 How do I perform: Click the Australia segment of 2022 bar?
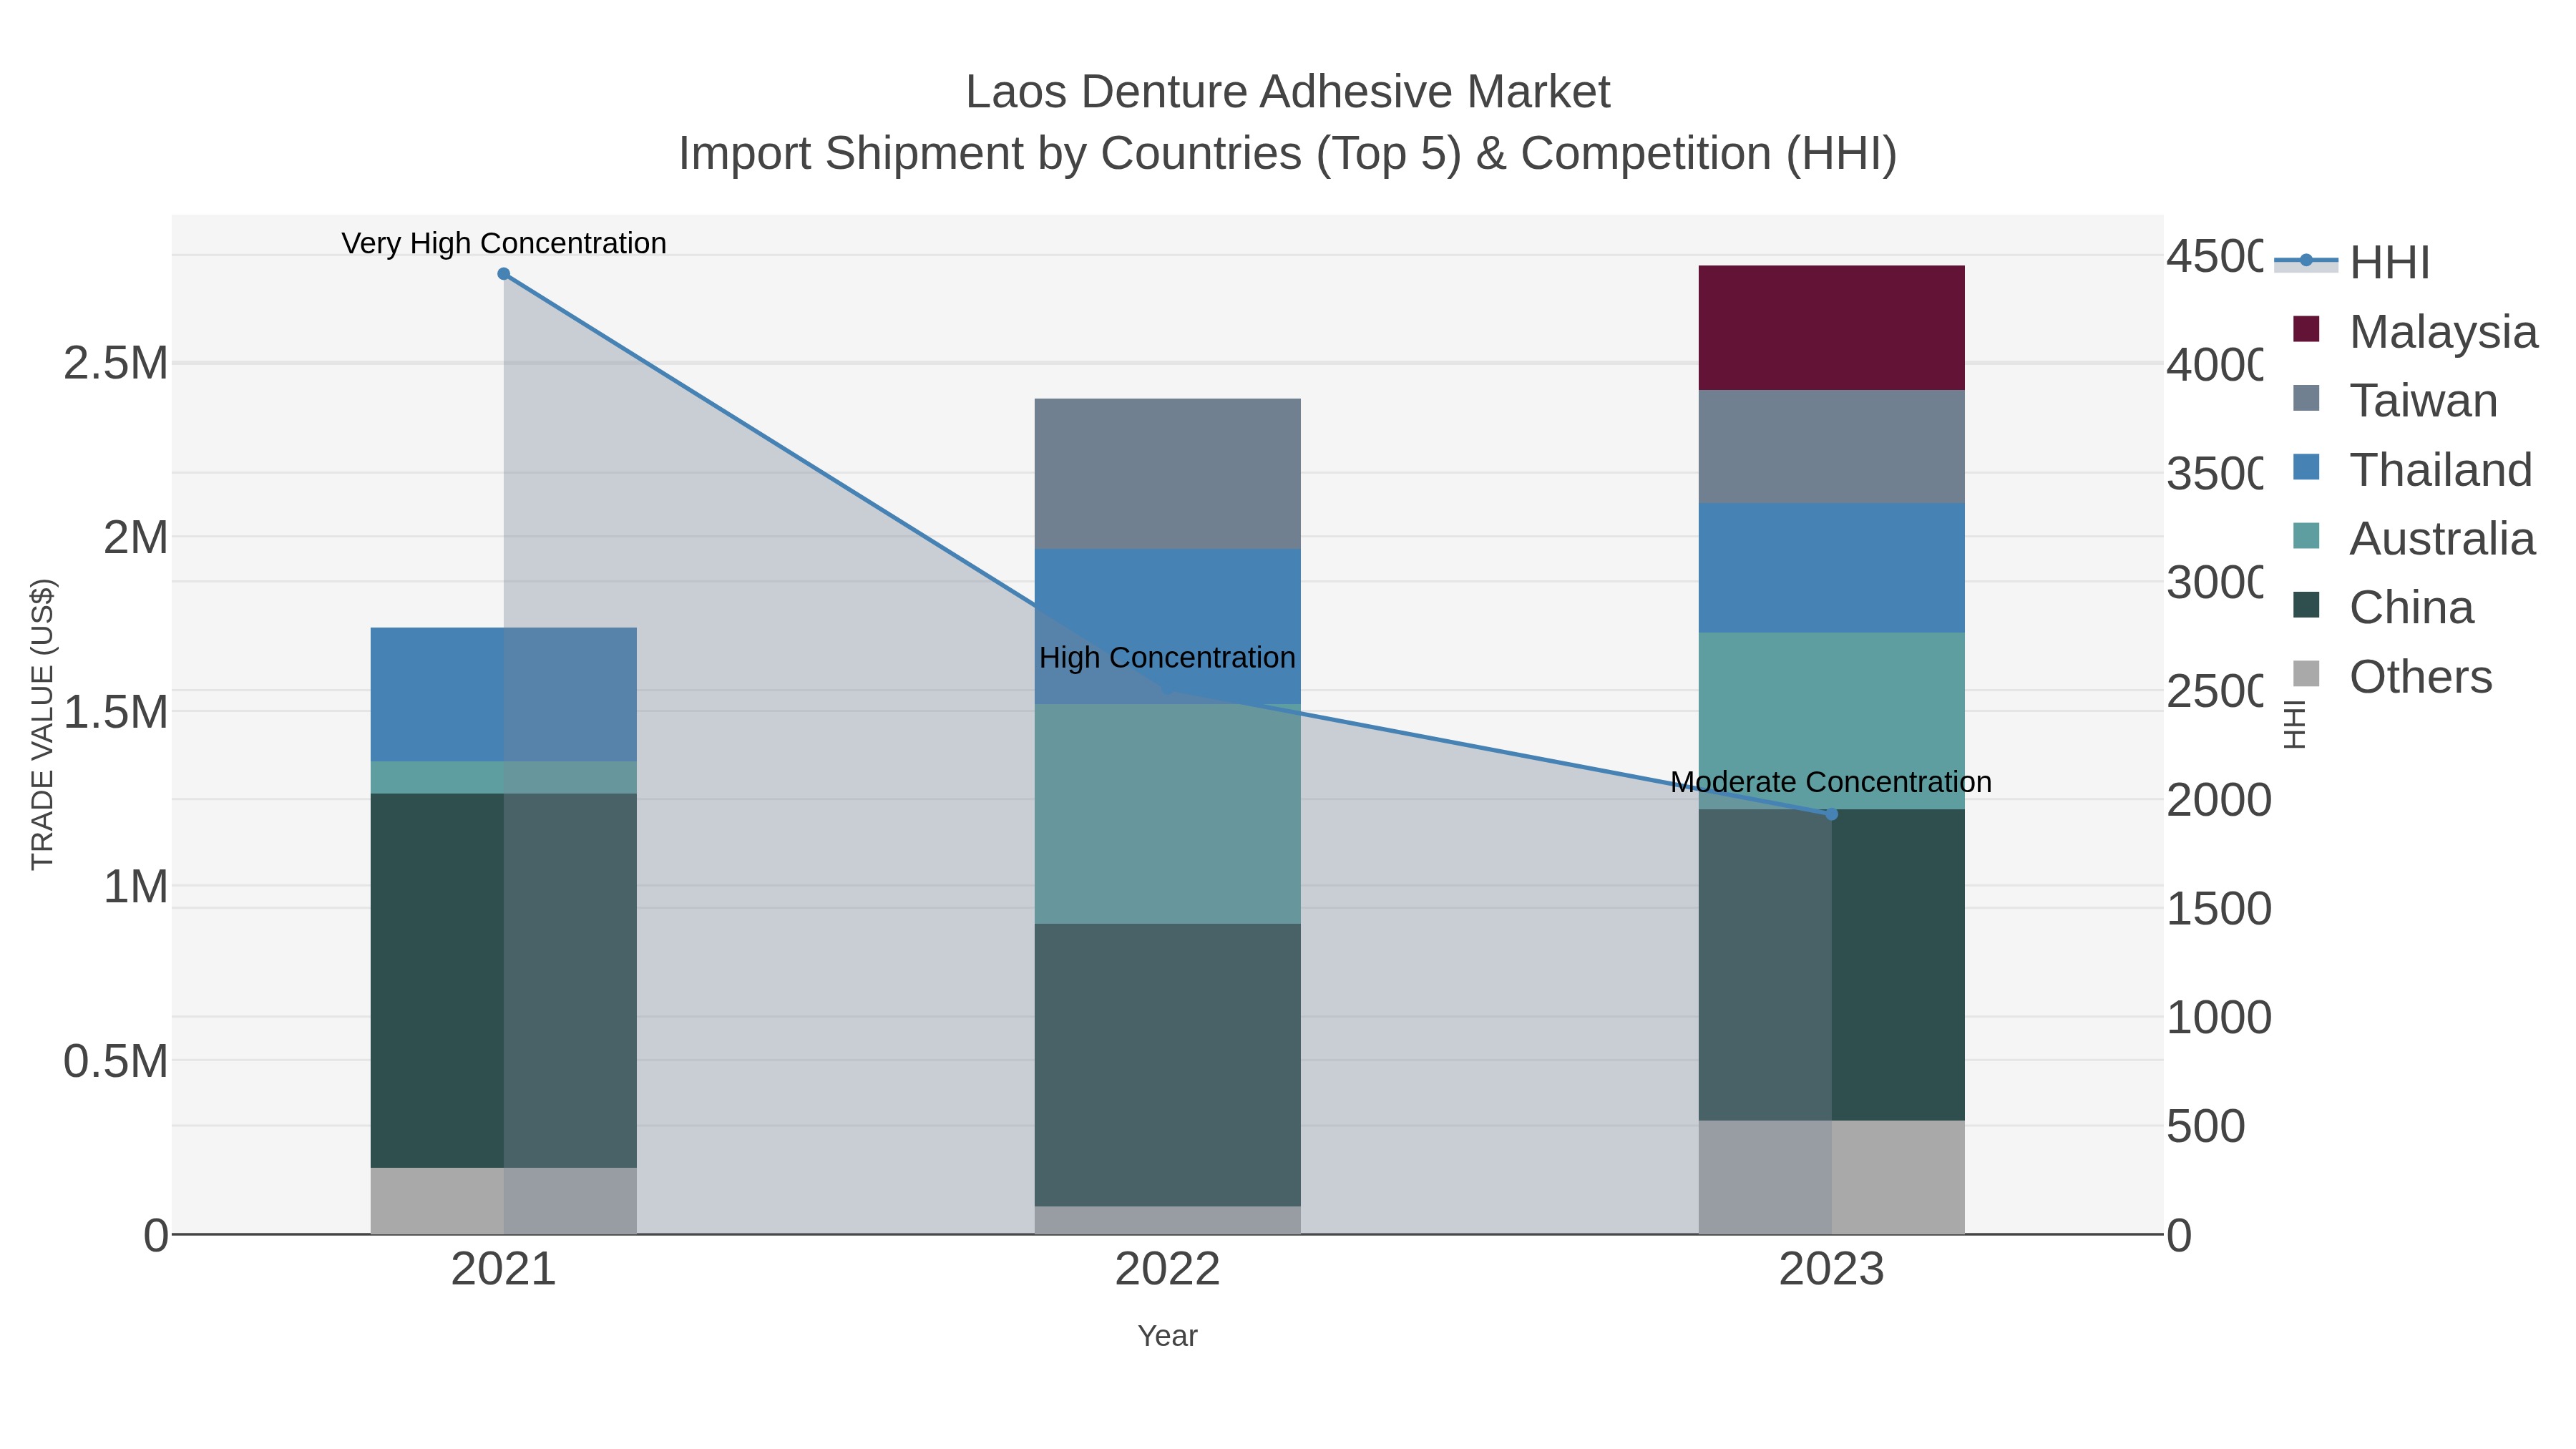[1167, 814]
